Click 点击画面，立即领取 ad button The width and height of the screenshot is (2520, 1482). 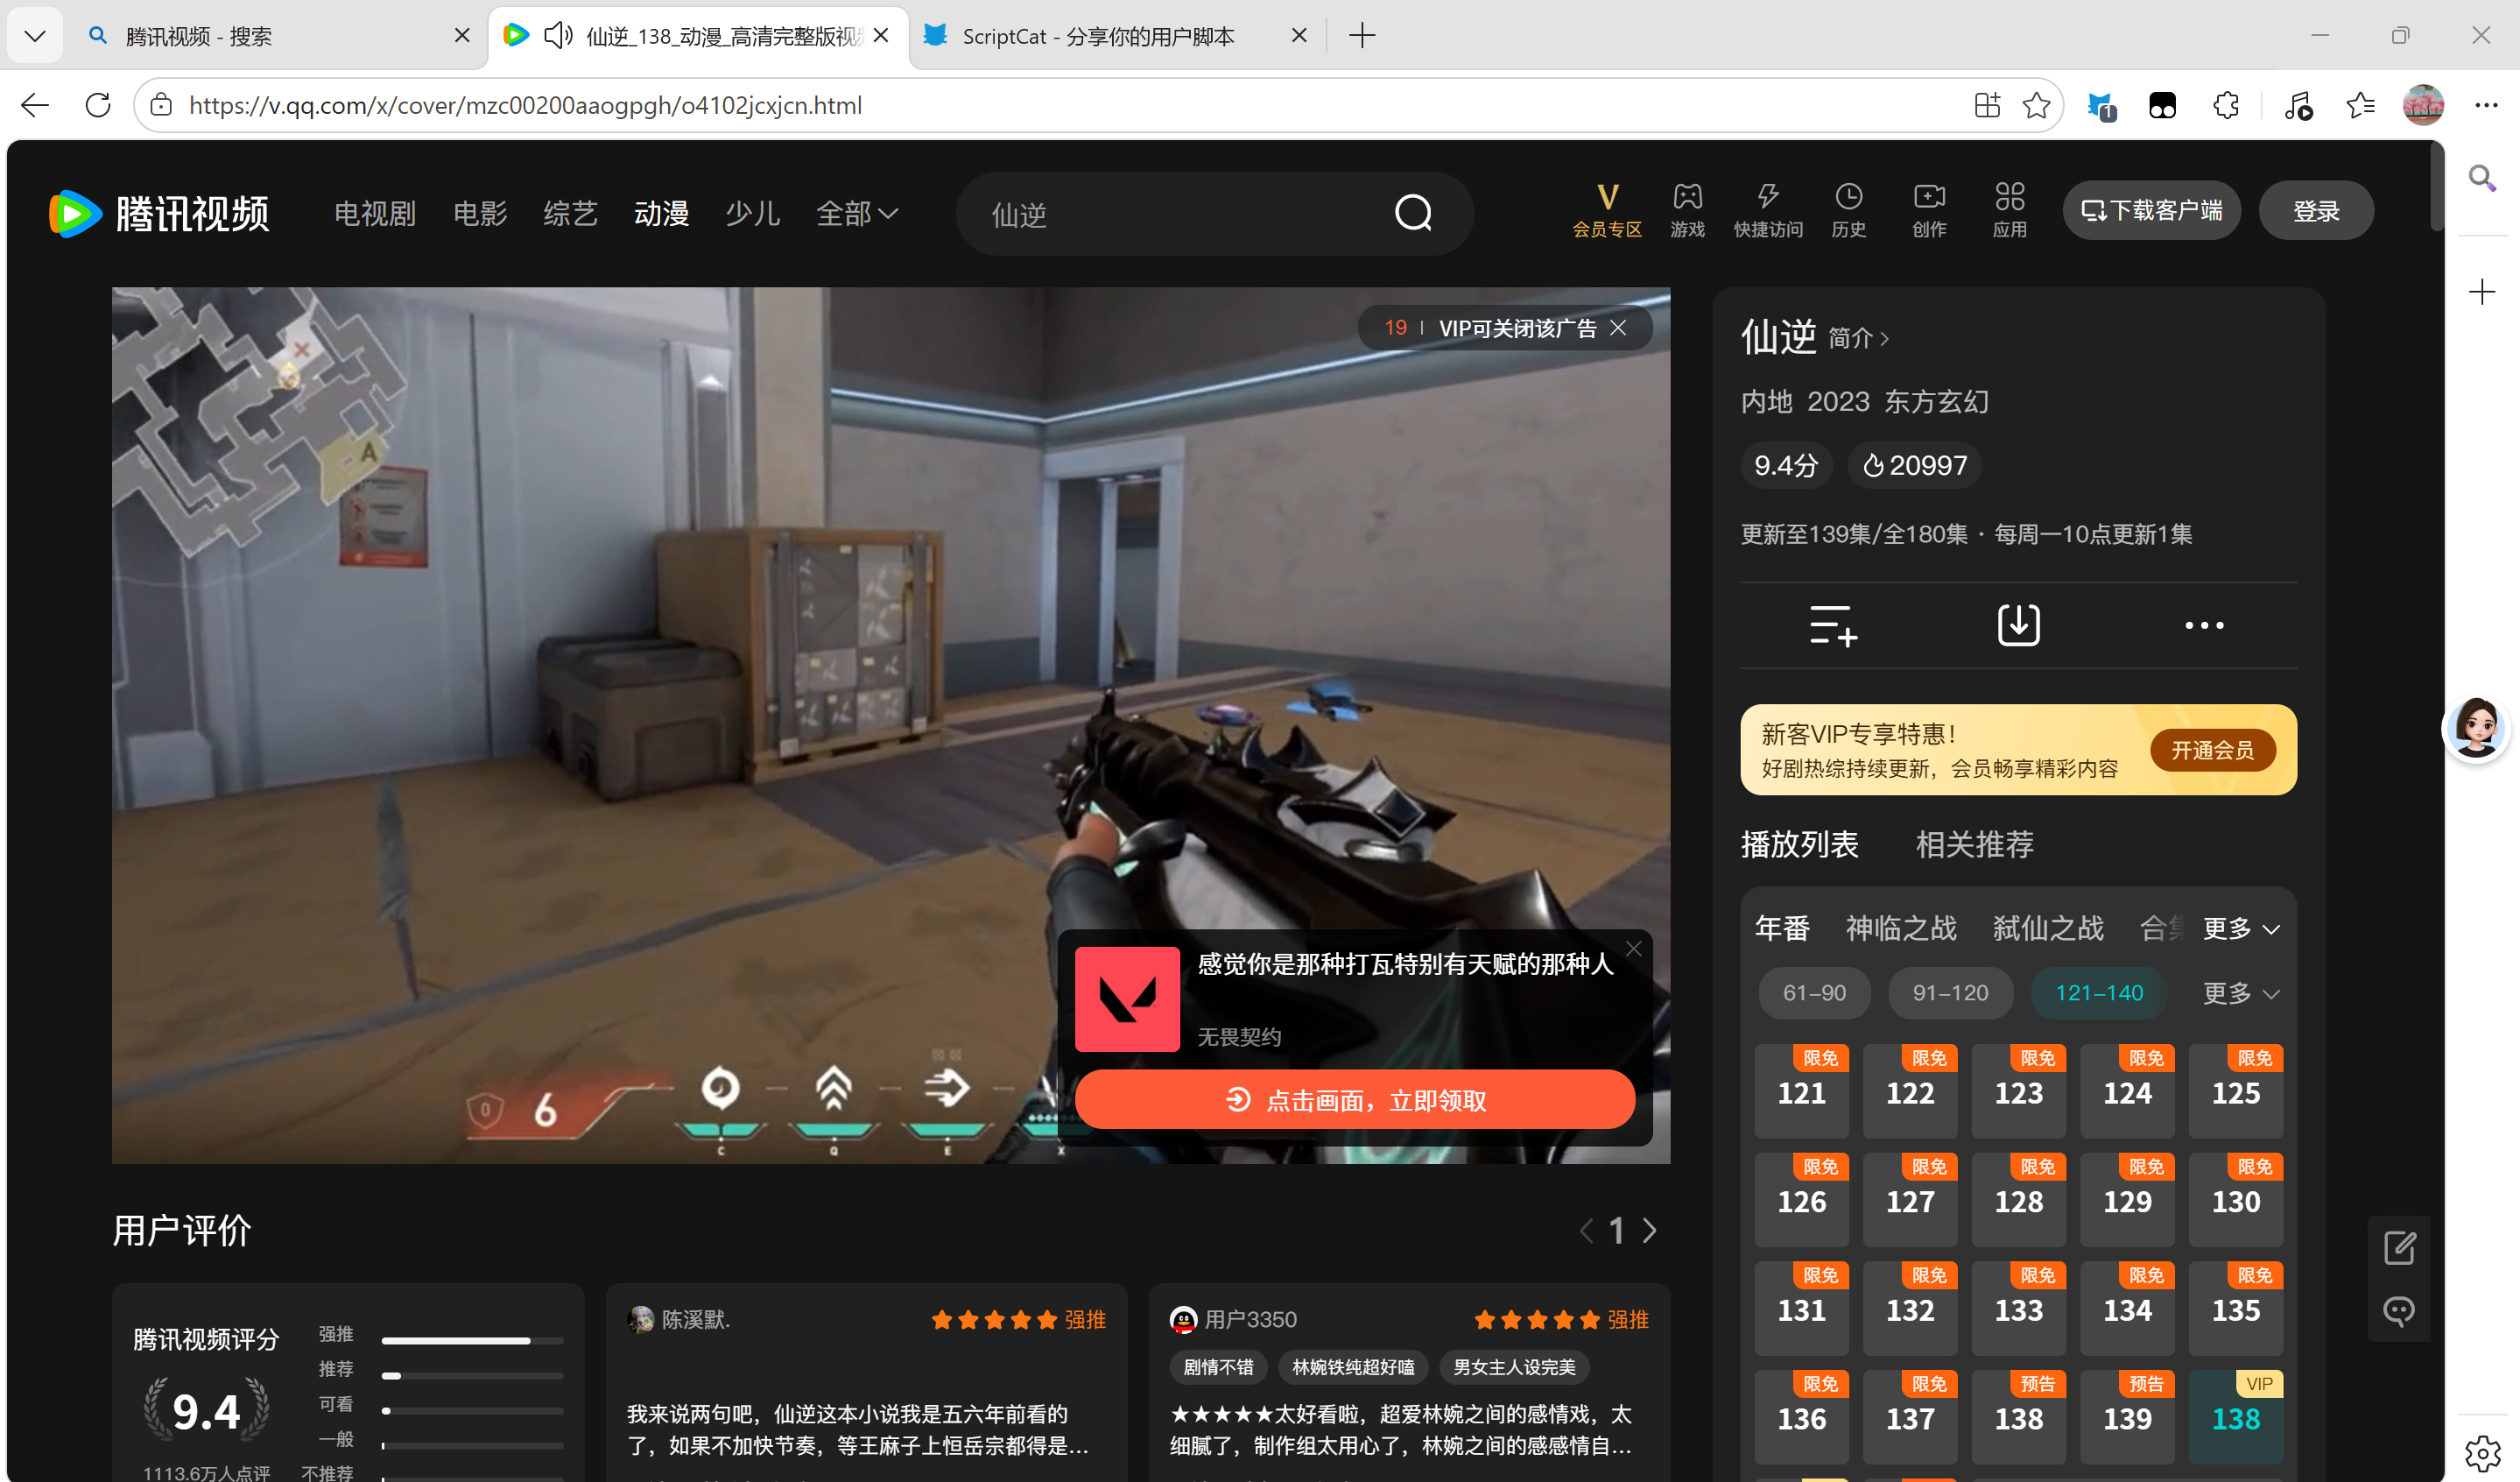coord(1355,1100)
